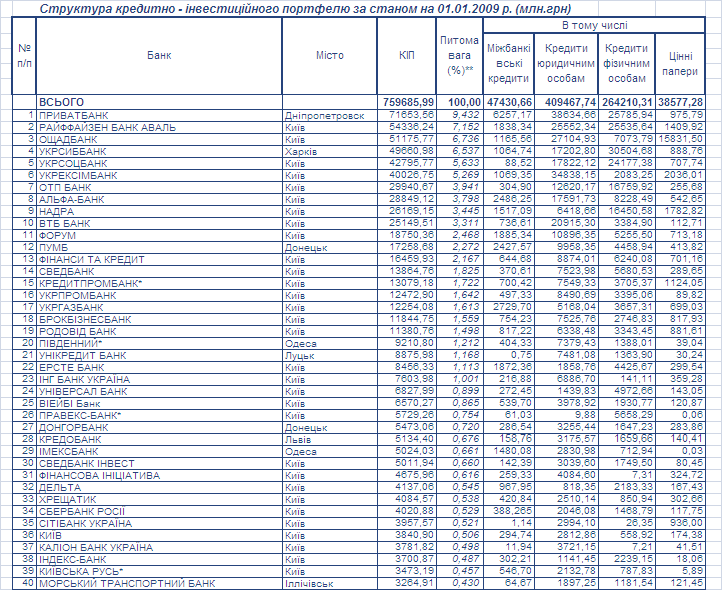Viewport: 722px width, 590px height.
Task: Select total securities value 38577,28
Action: [x=680, y=102]
